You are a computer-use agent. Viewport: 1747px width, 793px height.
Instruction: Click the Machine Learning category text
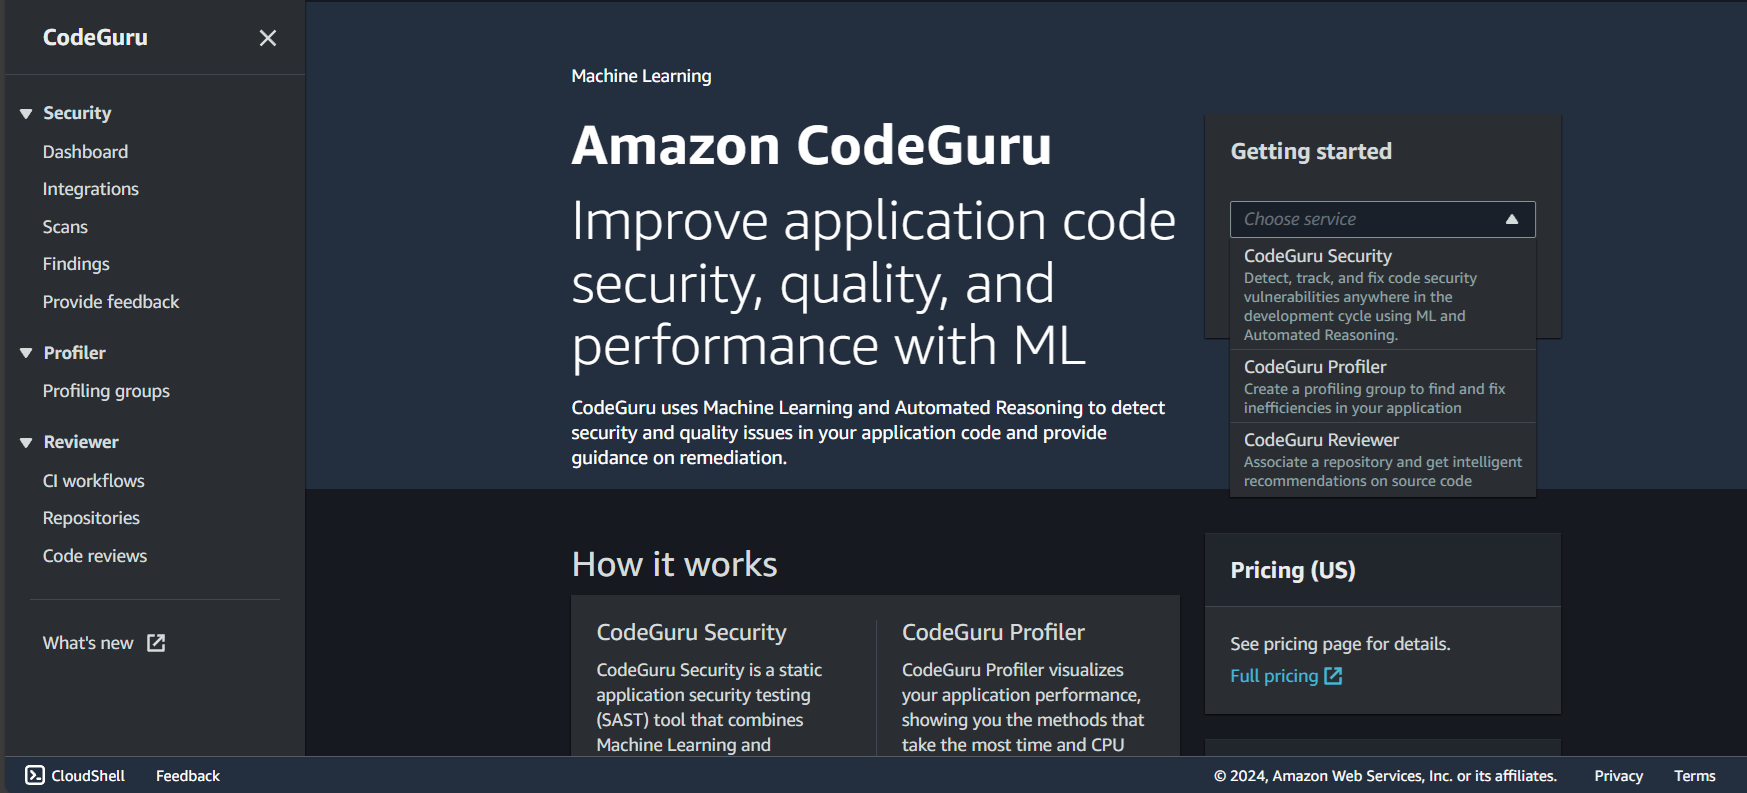tap(641, 76)
